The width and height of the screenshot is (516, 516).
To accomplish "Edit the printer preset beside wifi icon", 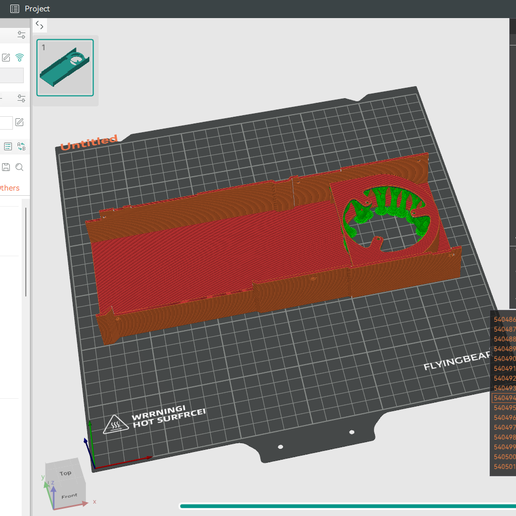I will click(6, 58).
